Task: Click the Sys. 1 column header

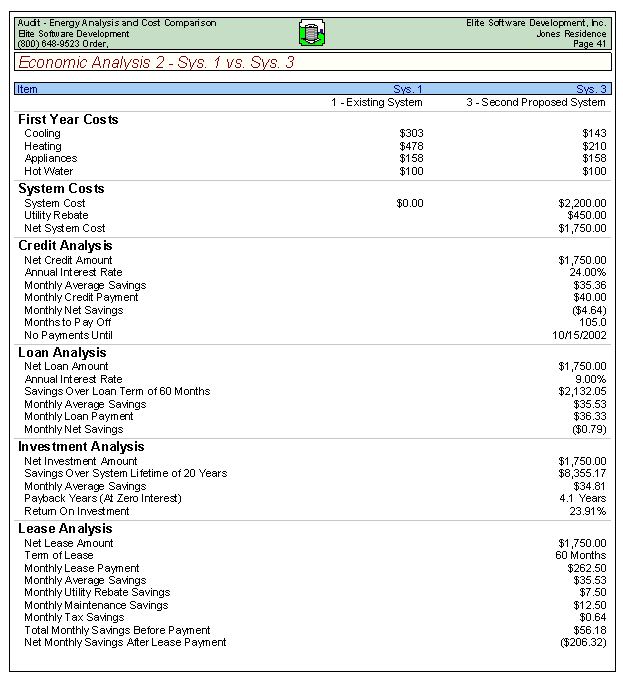Action: [408, 89]
